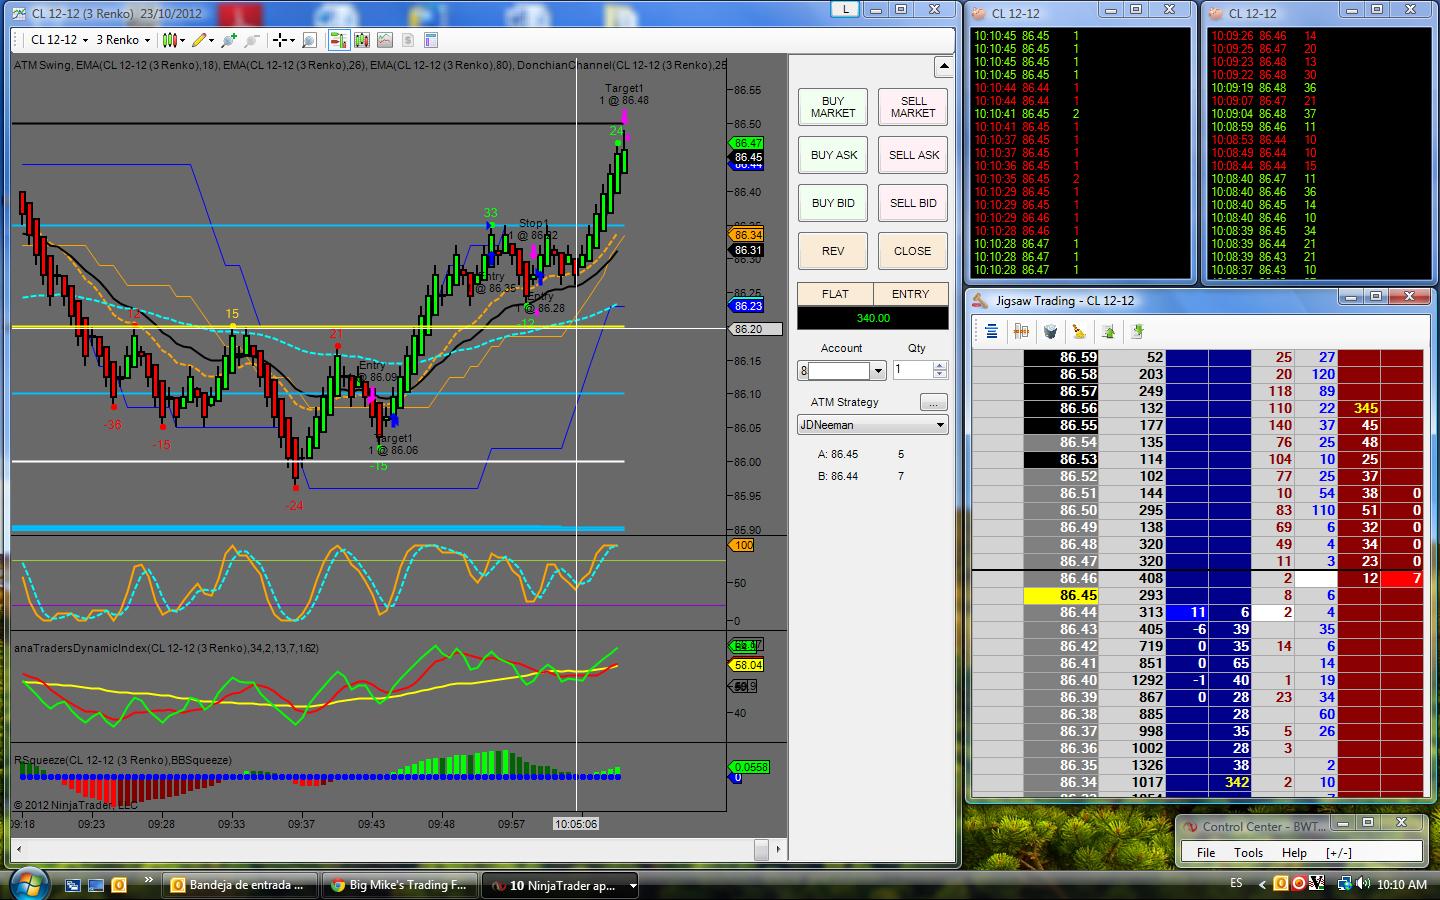The image size is (1440, 900).
Task: Click the chart window title icon
Action: pos(18,13)
